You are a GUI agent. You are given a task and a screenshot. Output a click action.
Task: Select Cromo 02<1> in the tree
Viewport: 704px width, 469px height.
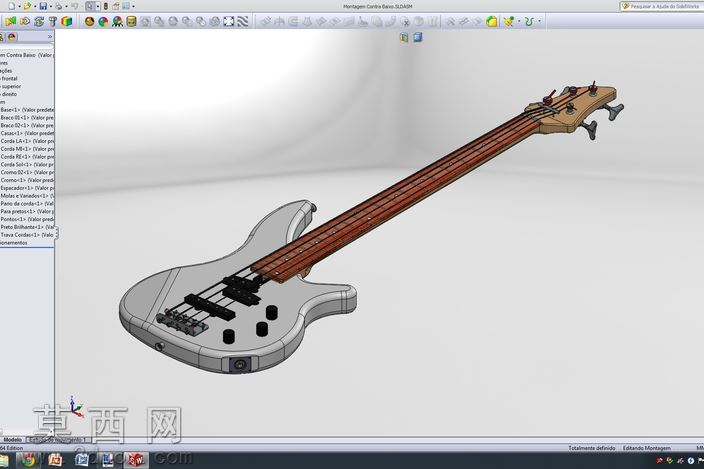point(27,172)
